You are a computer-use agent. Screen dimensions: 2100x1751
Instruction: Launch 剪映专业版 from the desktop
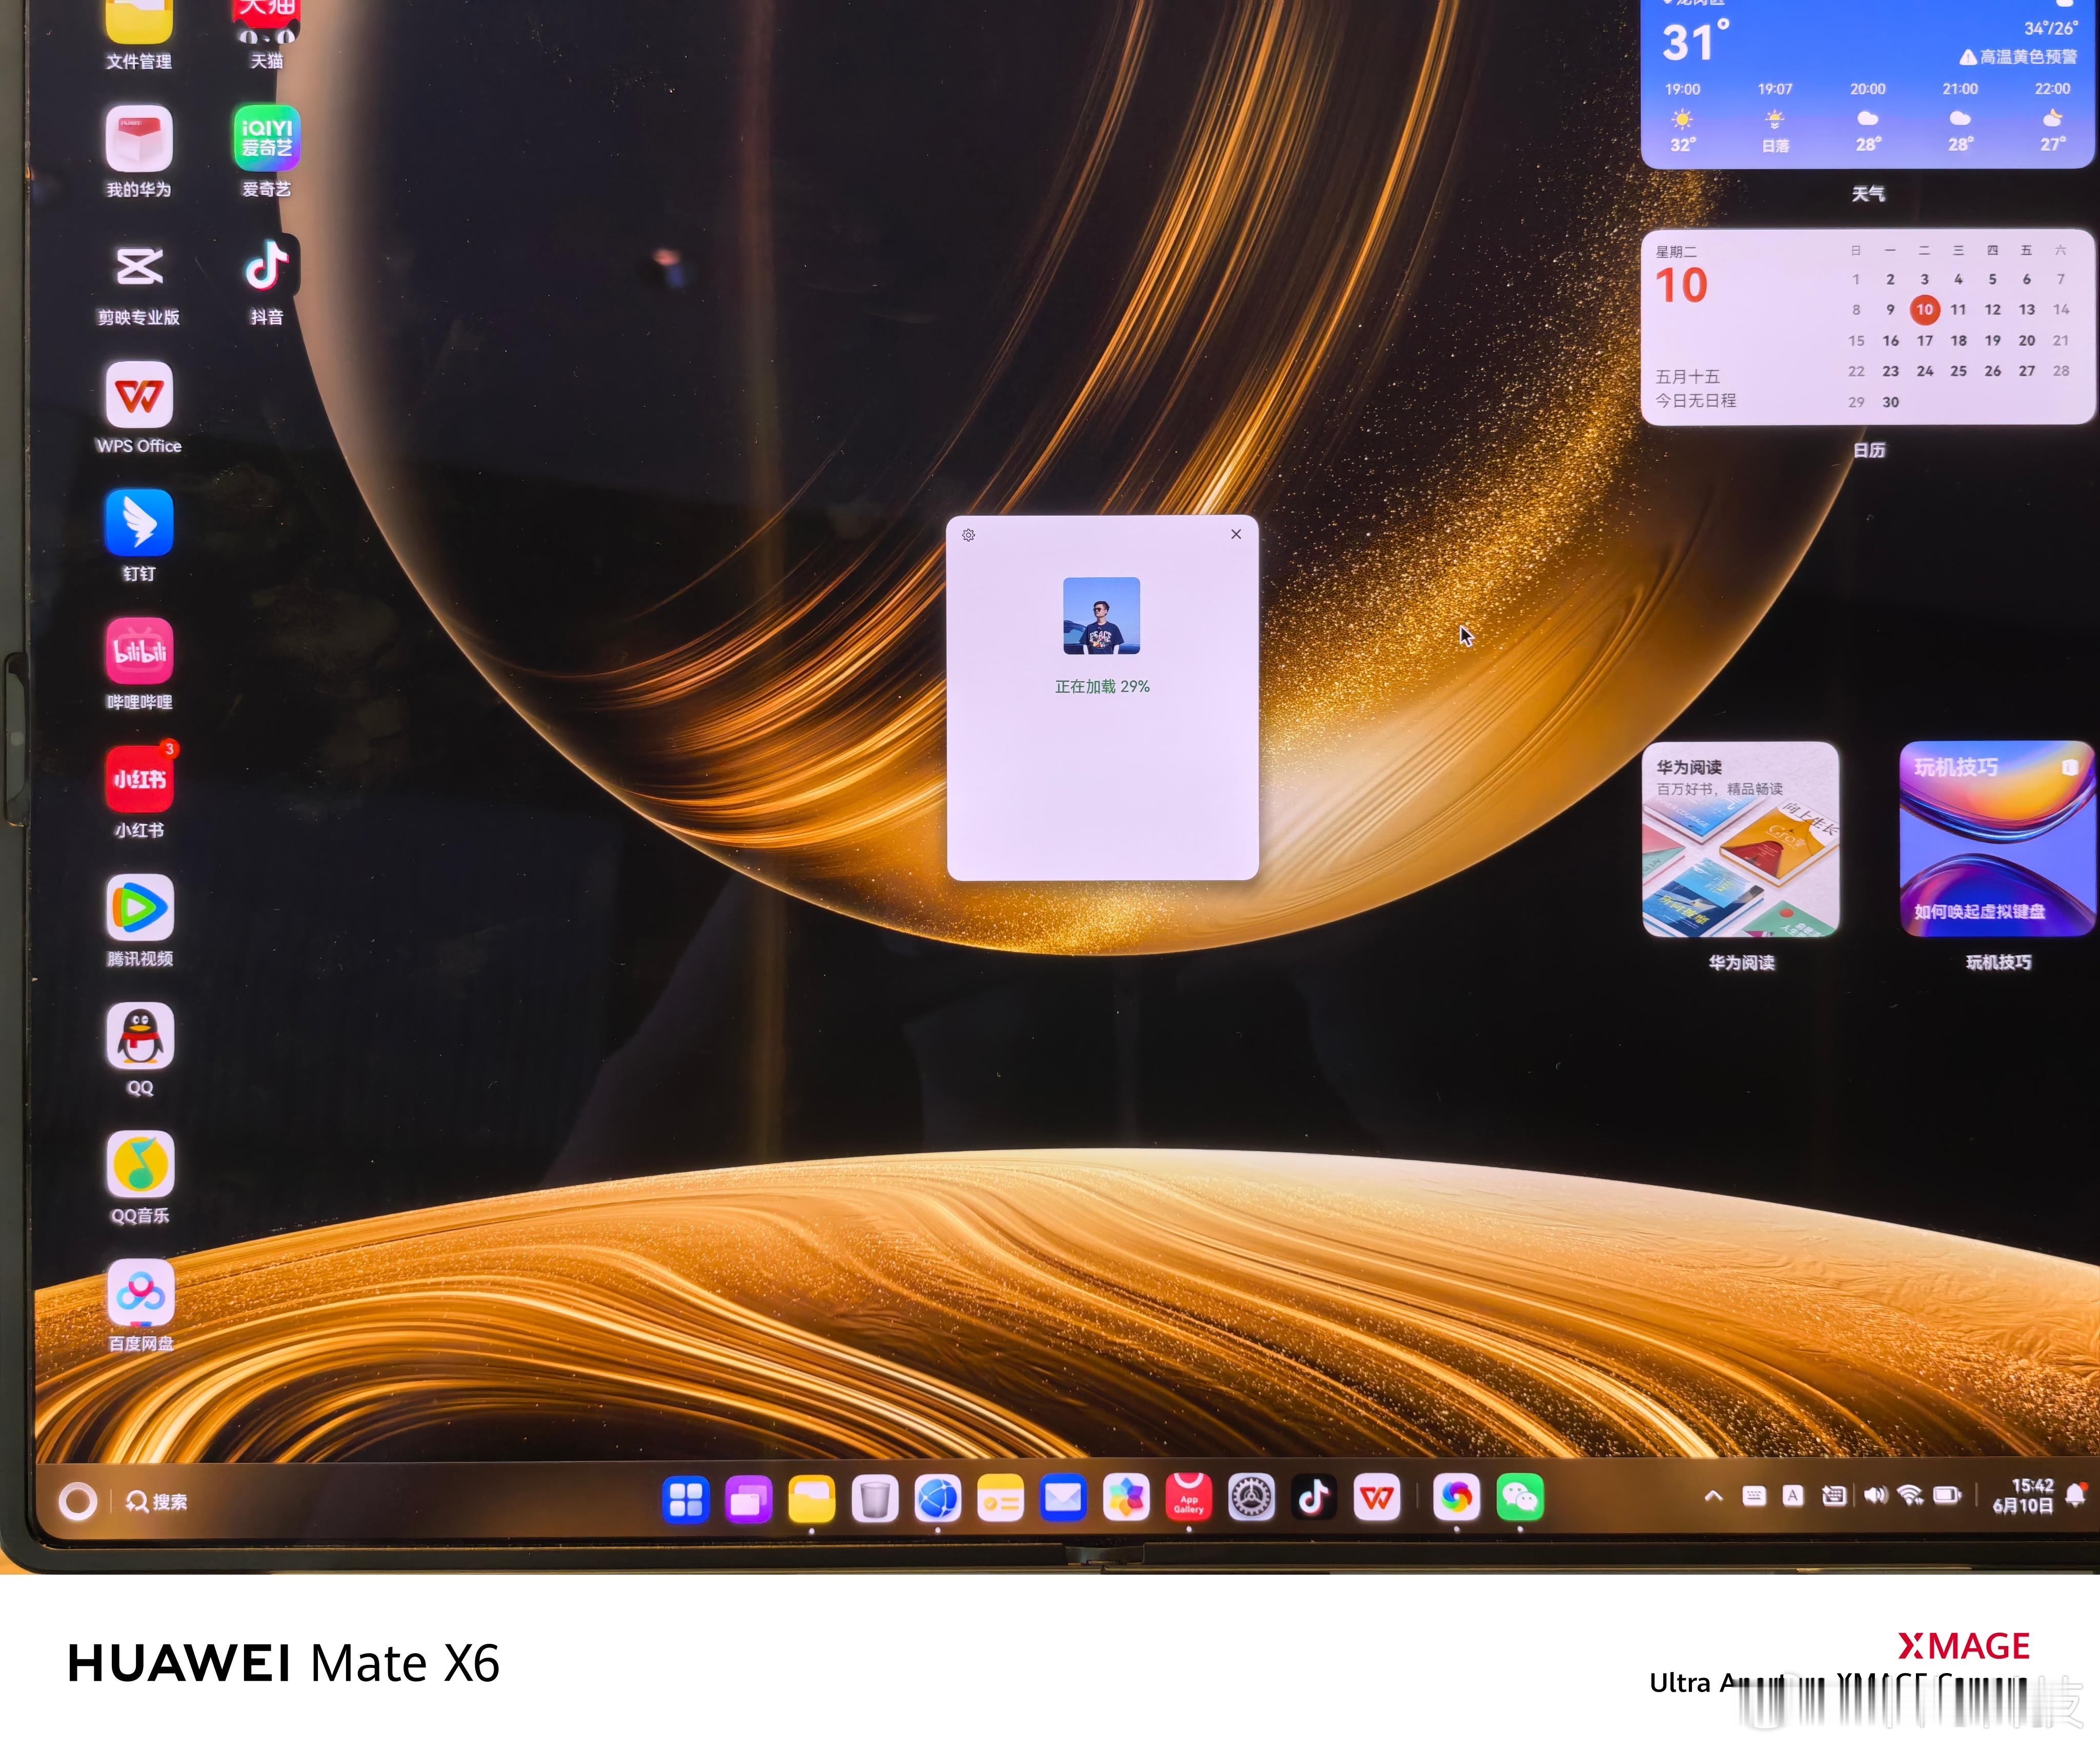click(139, 267)
